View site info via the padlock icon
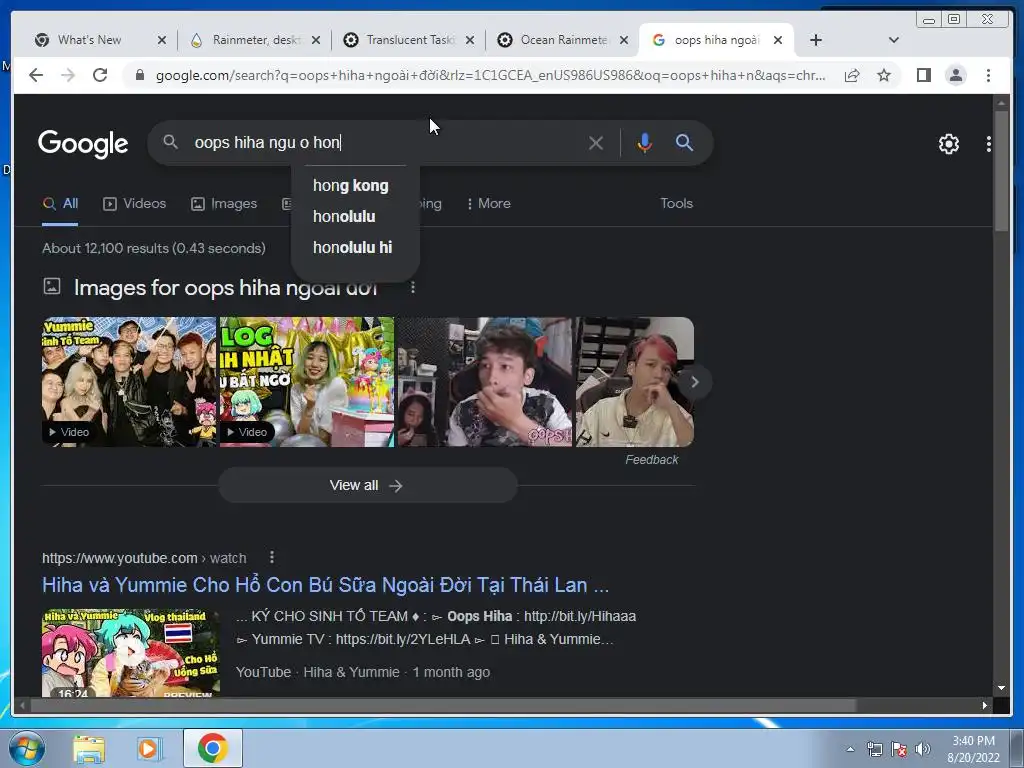 (x=140, y=75)
